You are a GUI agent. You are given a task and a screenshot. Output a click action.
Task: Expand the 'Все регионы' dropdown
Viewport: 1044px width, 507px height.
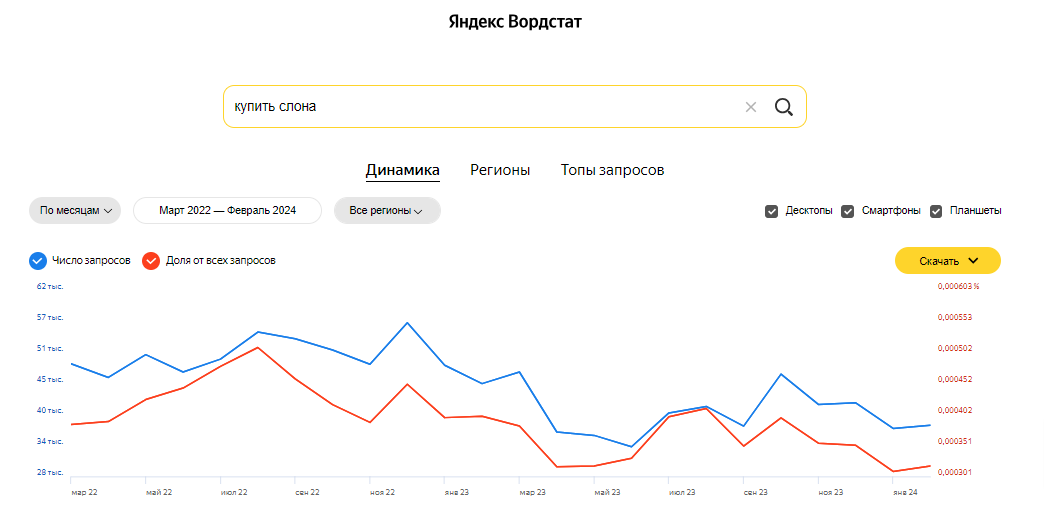[x=387, y=211]
